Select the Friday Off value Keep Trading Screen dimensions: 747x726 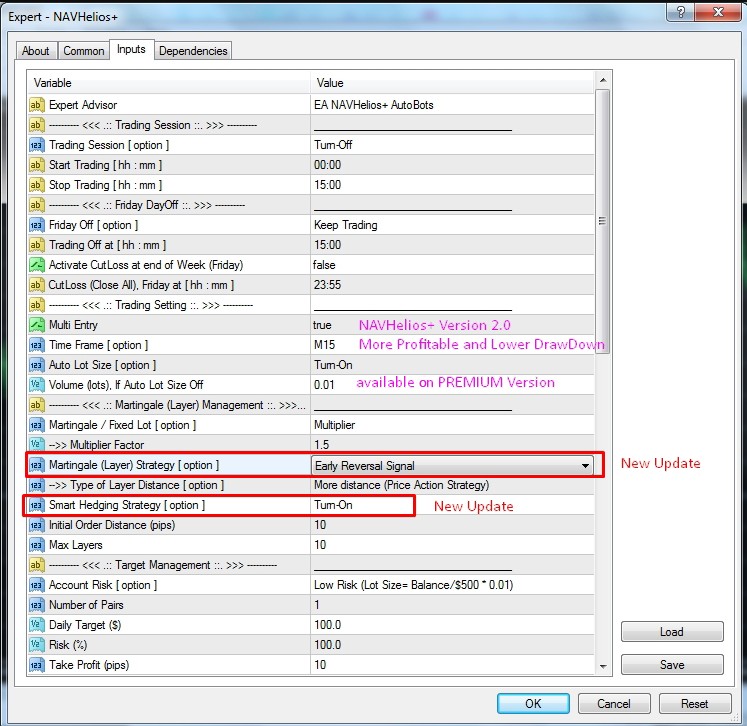[x=345, y=225]
